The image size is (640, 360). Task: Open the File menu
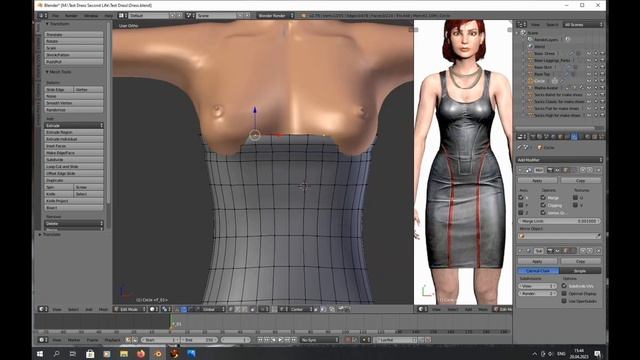[x=55, y=16]
